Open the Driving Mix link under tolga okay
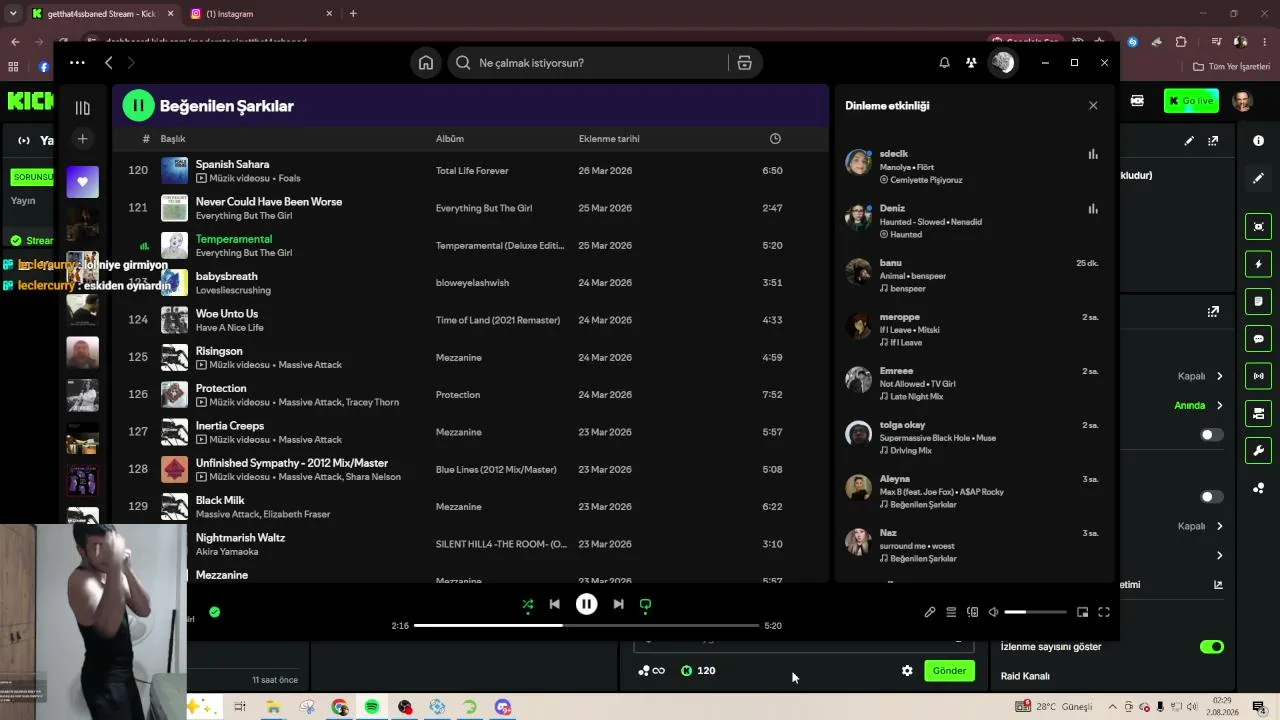Viewport: 1280px width, 720px height. tap(911, 451)
